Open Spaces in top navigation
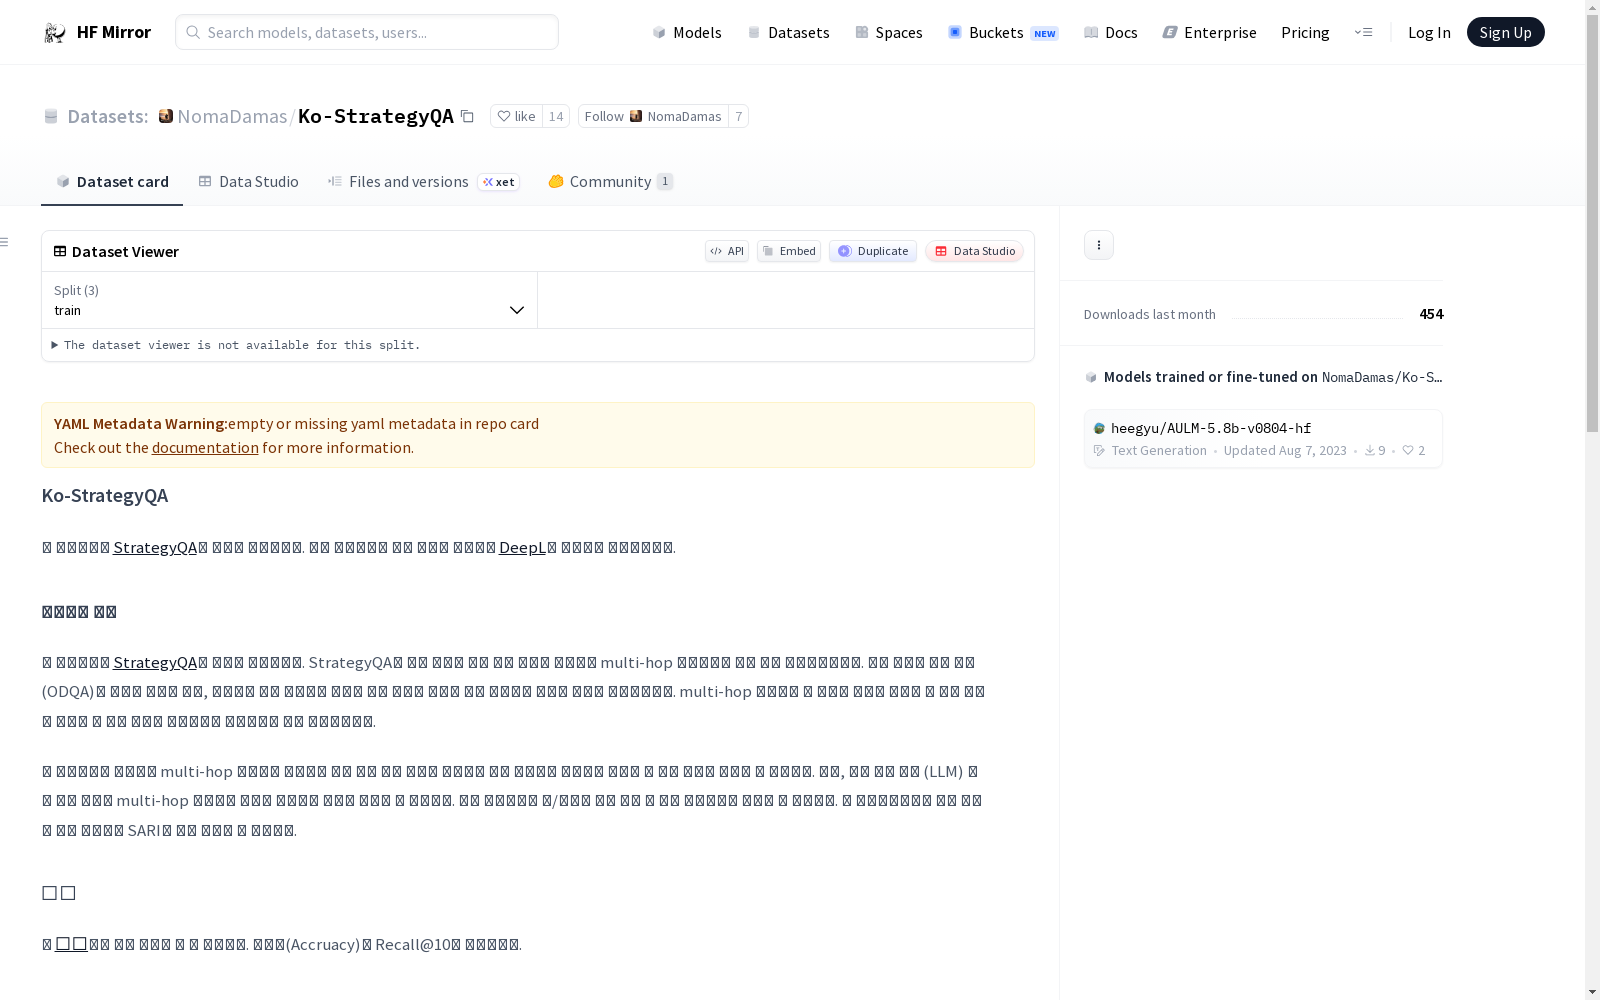1600x1000 pixels. [889, 32]
